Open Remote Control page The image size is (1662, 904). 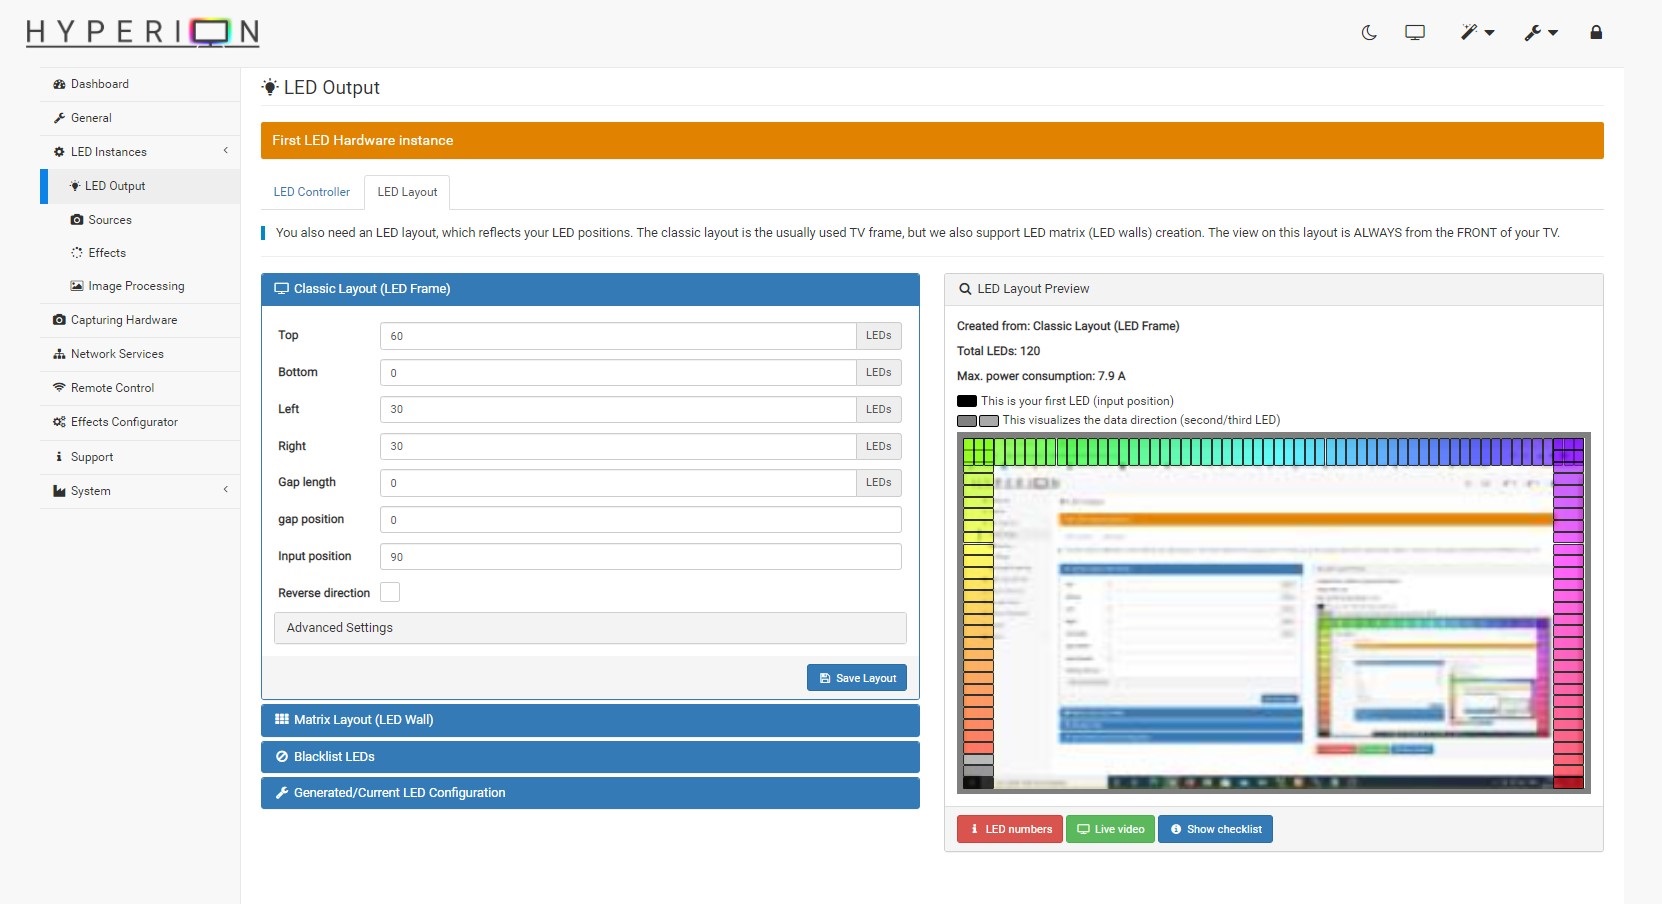(112, 388)
